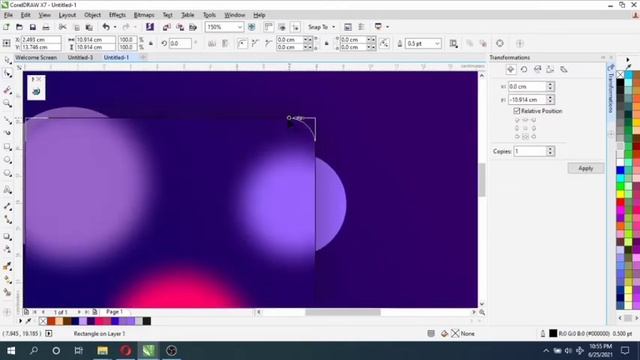640x360 pixels.
Task: Click the horizontal scrollbar thumb
Action: (343, 312)
